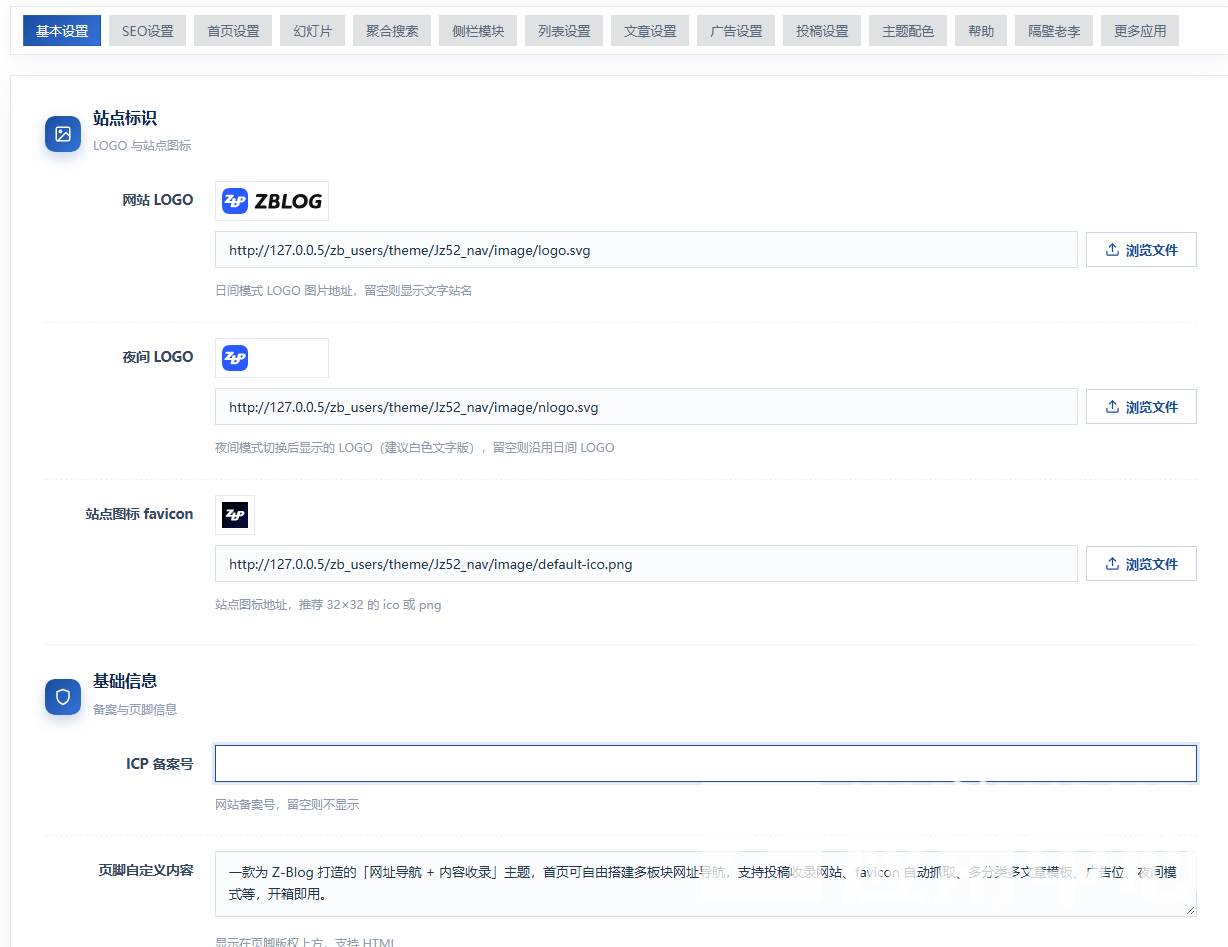Open the 基本设置 tab

(x=62, y=31)
